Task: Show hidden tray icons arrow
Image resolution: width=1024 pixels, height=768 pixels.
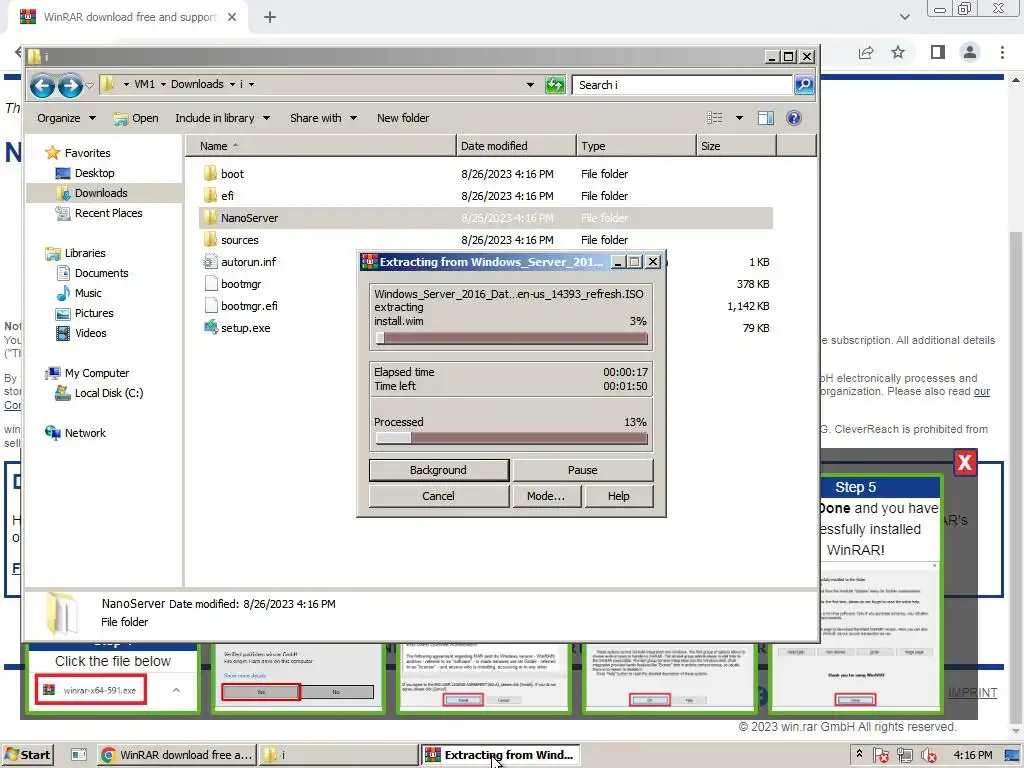Action: point(859,754)
